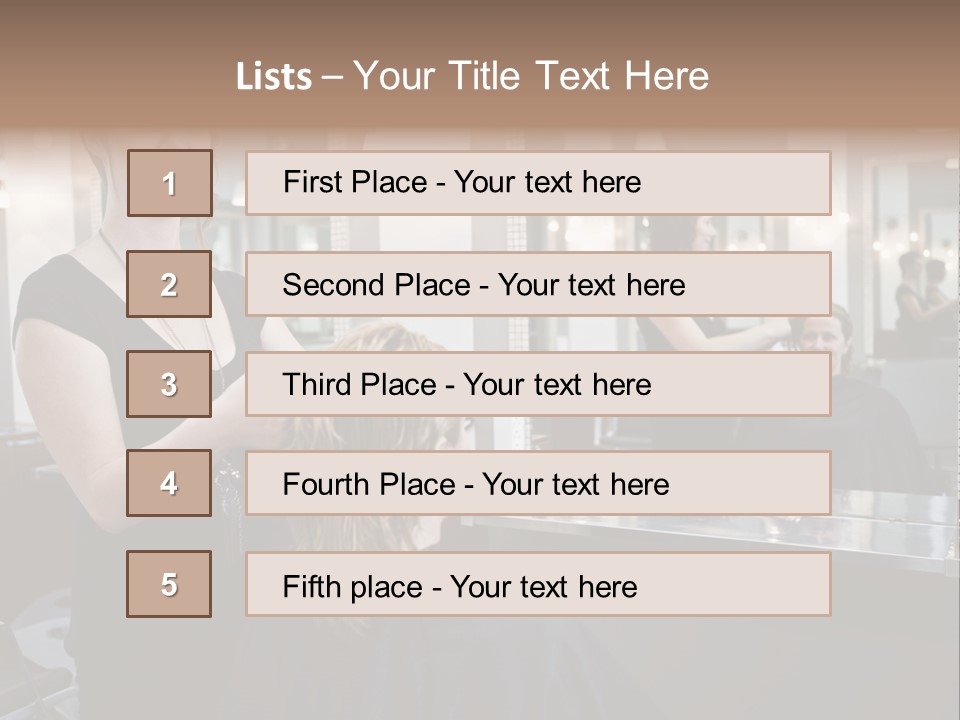Click the 'First Place - Your text here' box
The width and height of the screenshot is (960, 720).
coord(538,183)
